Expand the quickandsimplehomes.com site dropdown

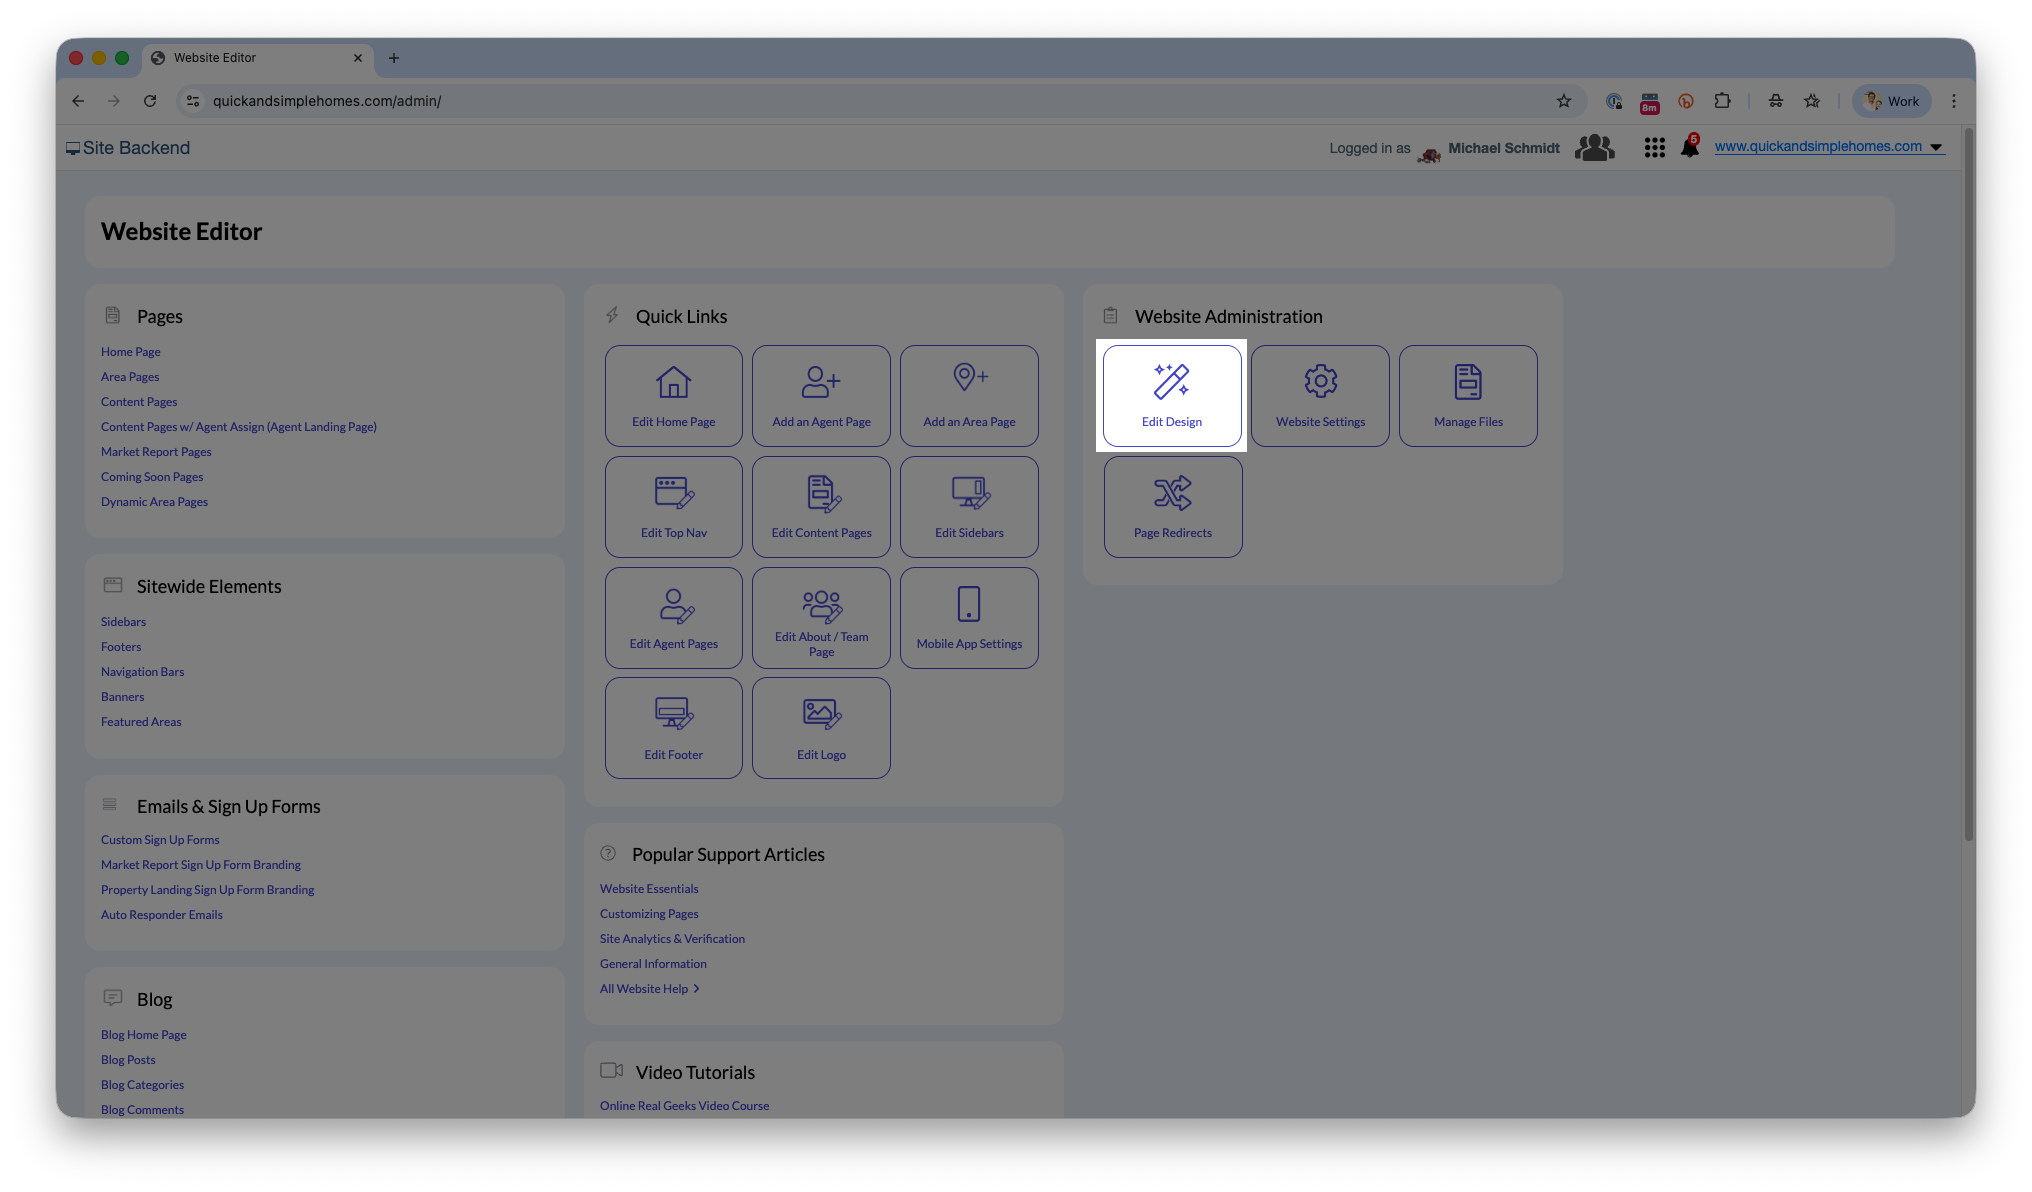(1936, 147)
